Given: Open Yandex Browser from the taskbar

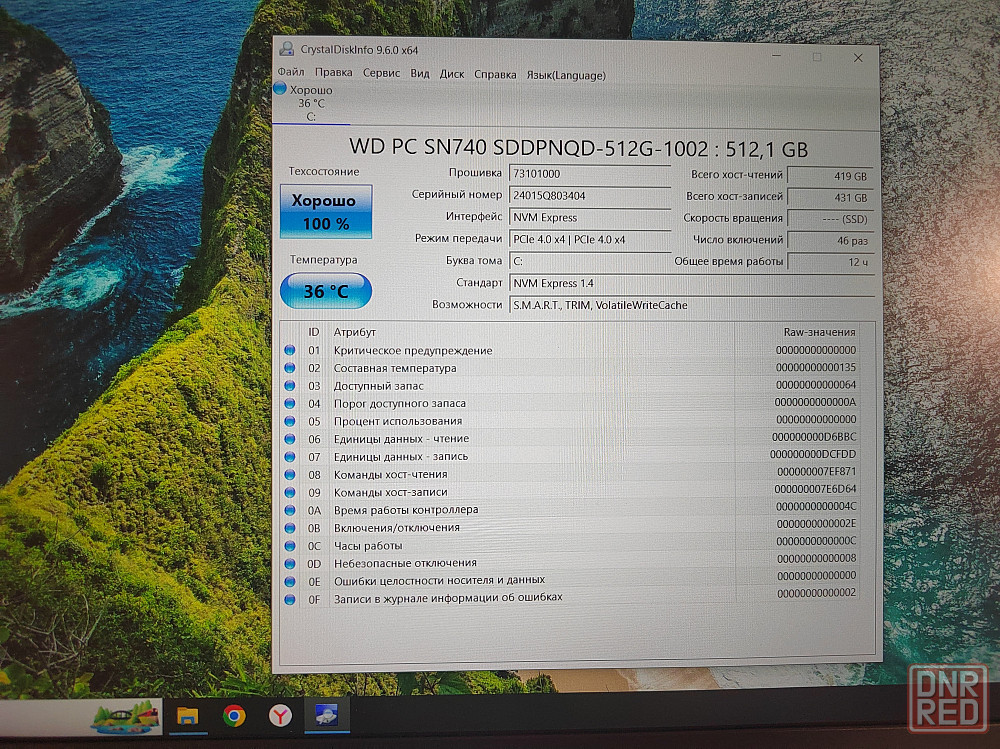Looking at the screenshot, I should click(280, 716).
